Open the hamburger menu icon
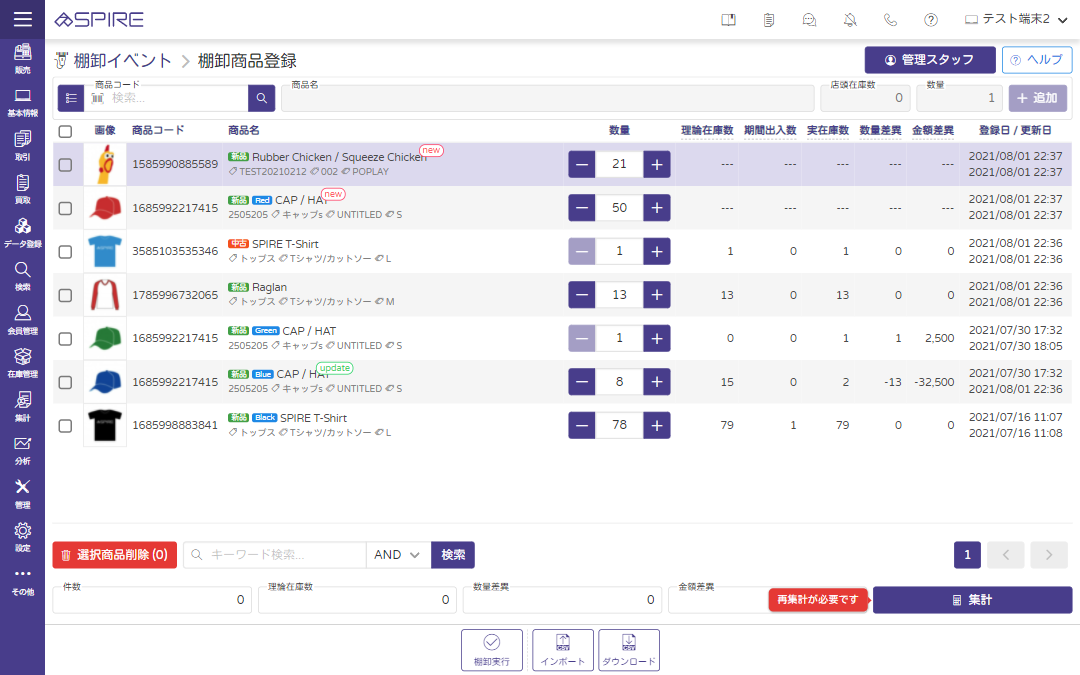 [x=22, y=19]
